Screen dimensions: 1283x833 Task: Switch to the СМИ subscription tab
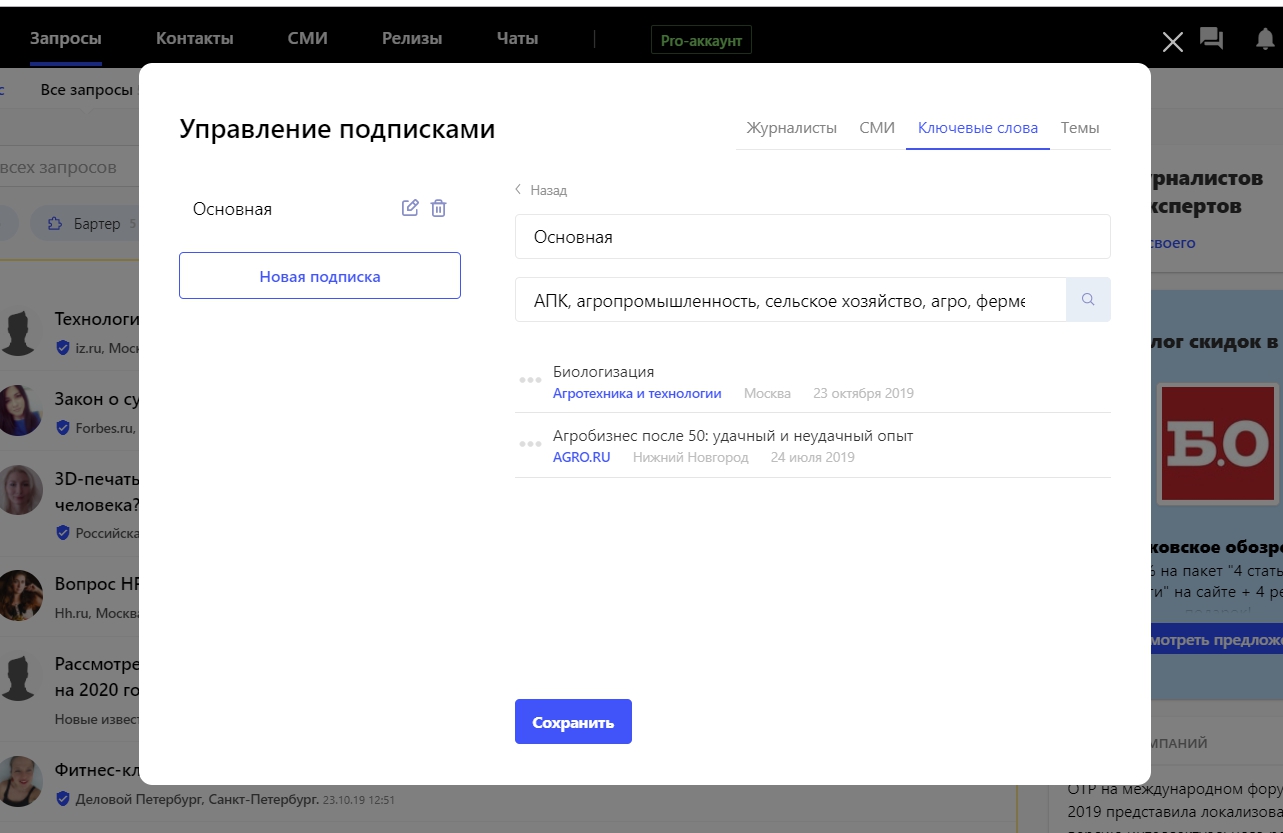(877, 128)
